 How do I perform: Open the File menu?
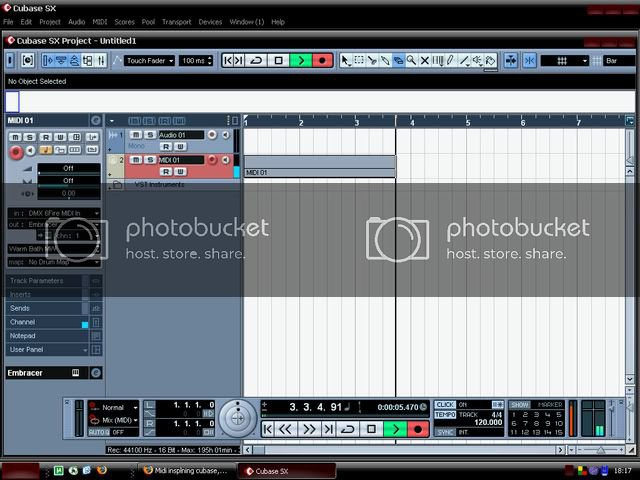[x=8, y=22]
